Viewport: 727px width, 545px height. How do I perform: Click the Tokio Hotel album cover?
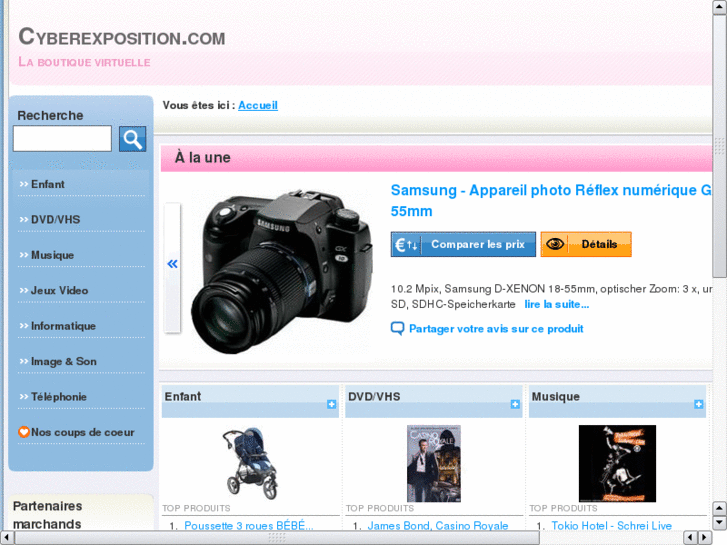617,463
